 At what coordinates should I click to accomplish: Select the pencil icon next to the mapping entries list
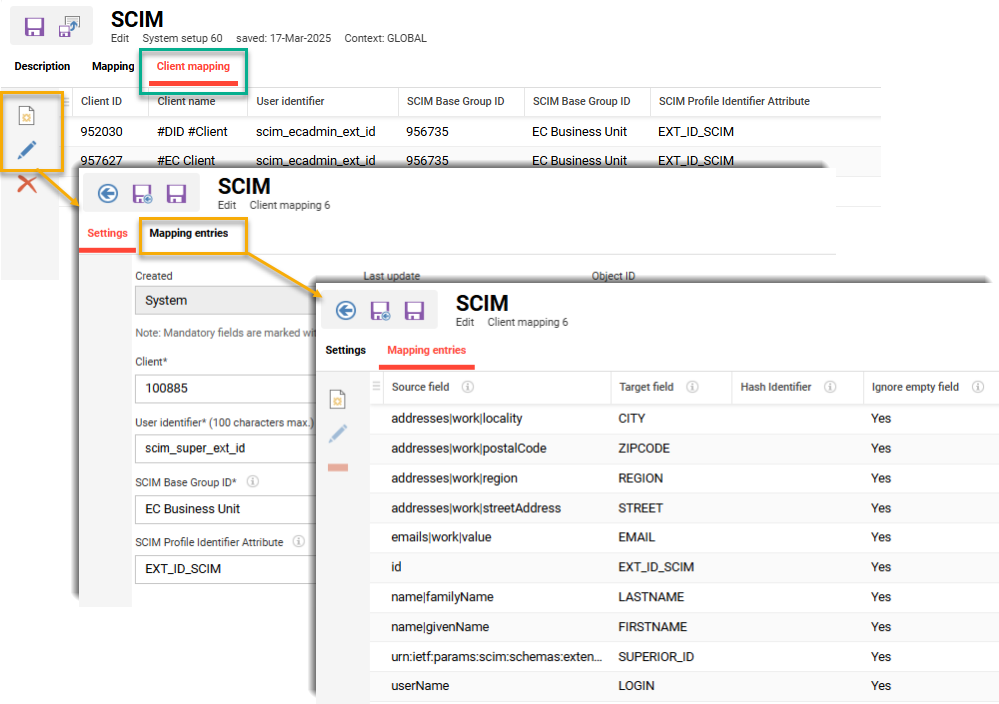(x=338, y=433)
